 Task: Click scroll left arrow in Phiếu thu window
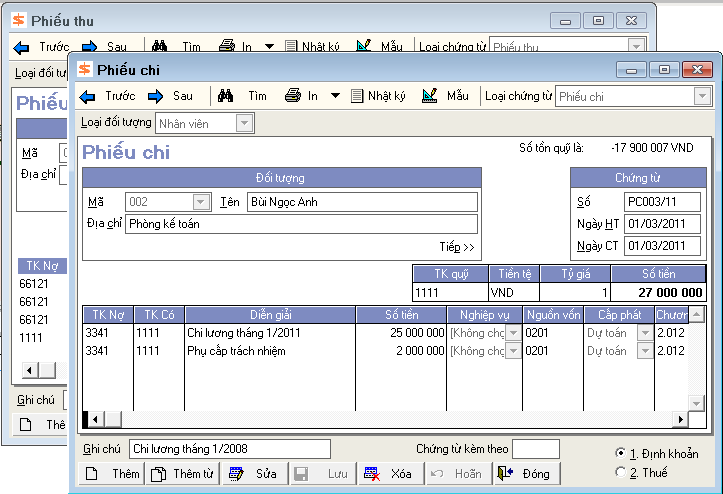(x=30, y=370)
